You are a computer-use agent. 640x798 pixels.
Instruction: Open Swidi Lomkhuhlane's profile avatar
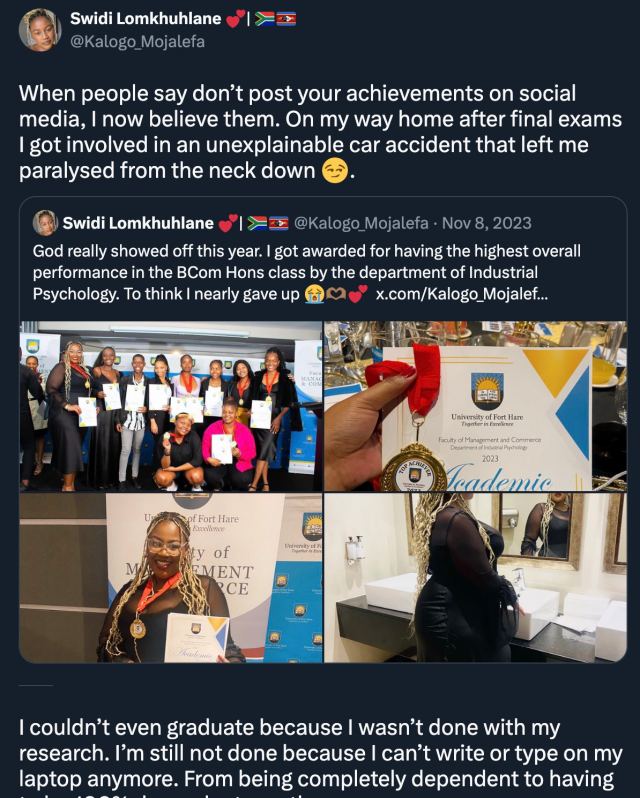coord(40,30)
